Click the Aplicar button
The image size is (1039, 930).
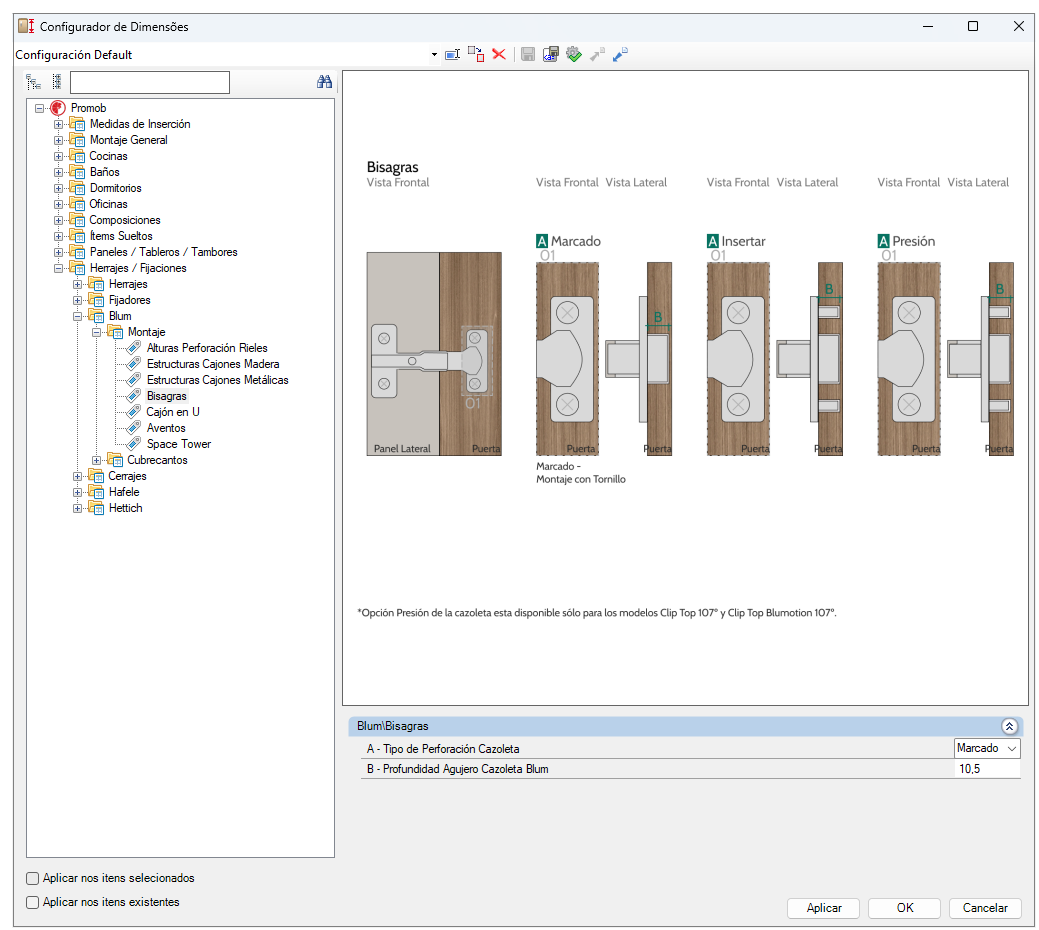point(824,908)
